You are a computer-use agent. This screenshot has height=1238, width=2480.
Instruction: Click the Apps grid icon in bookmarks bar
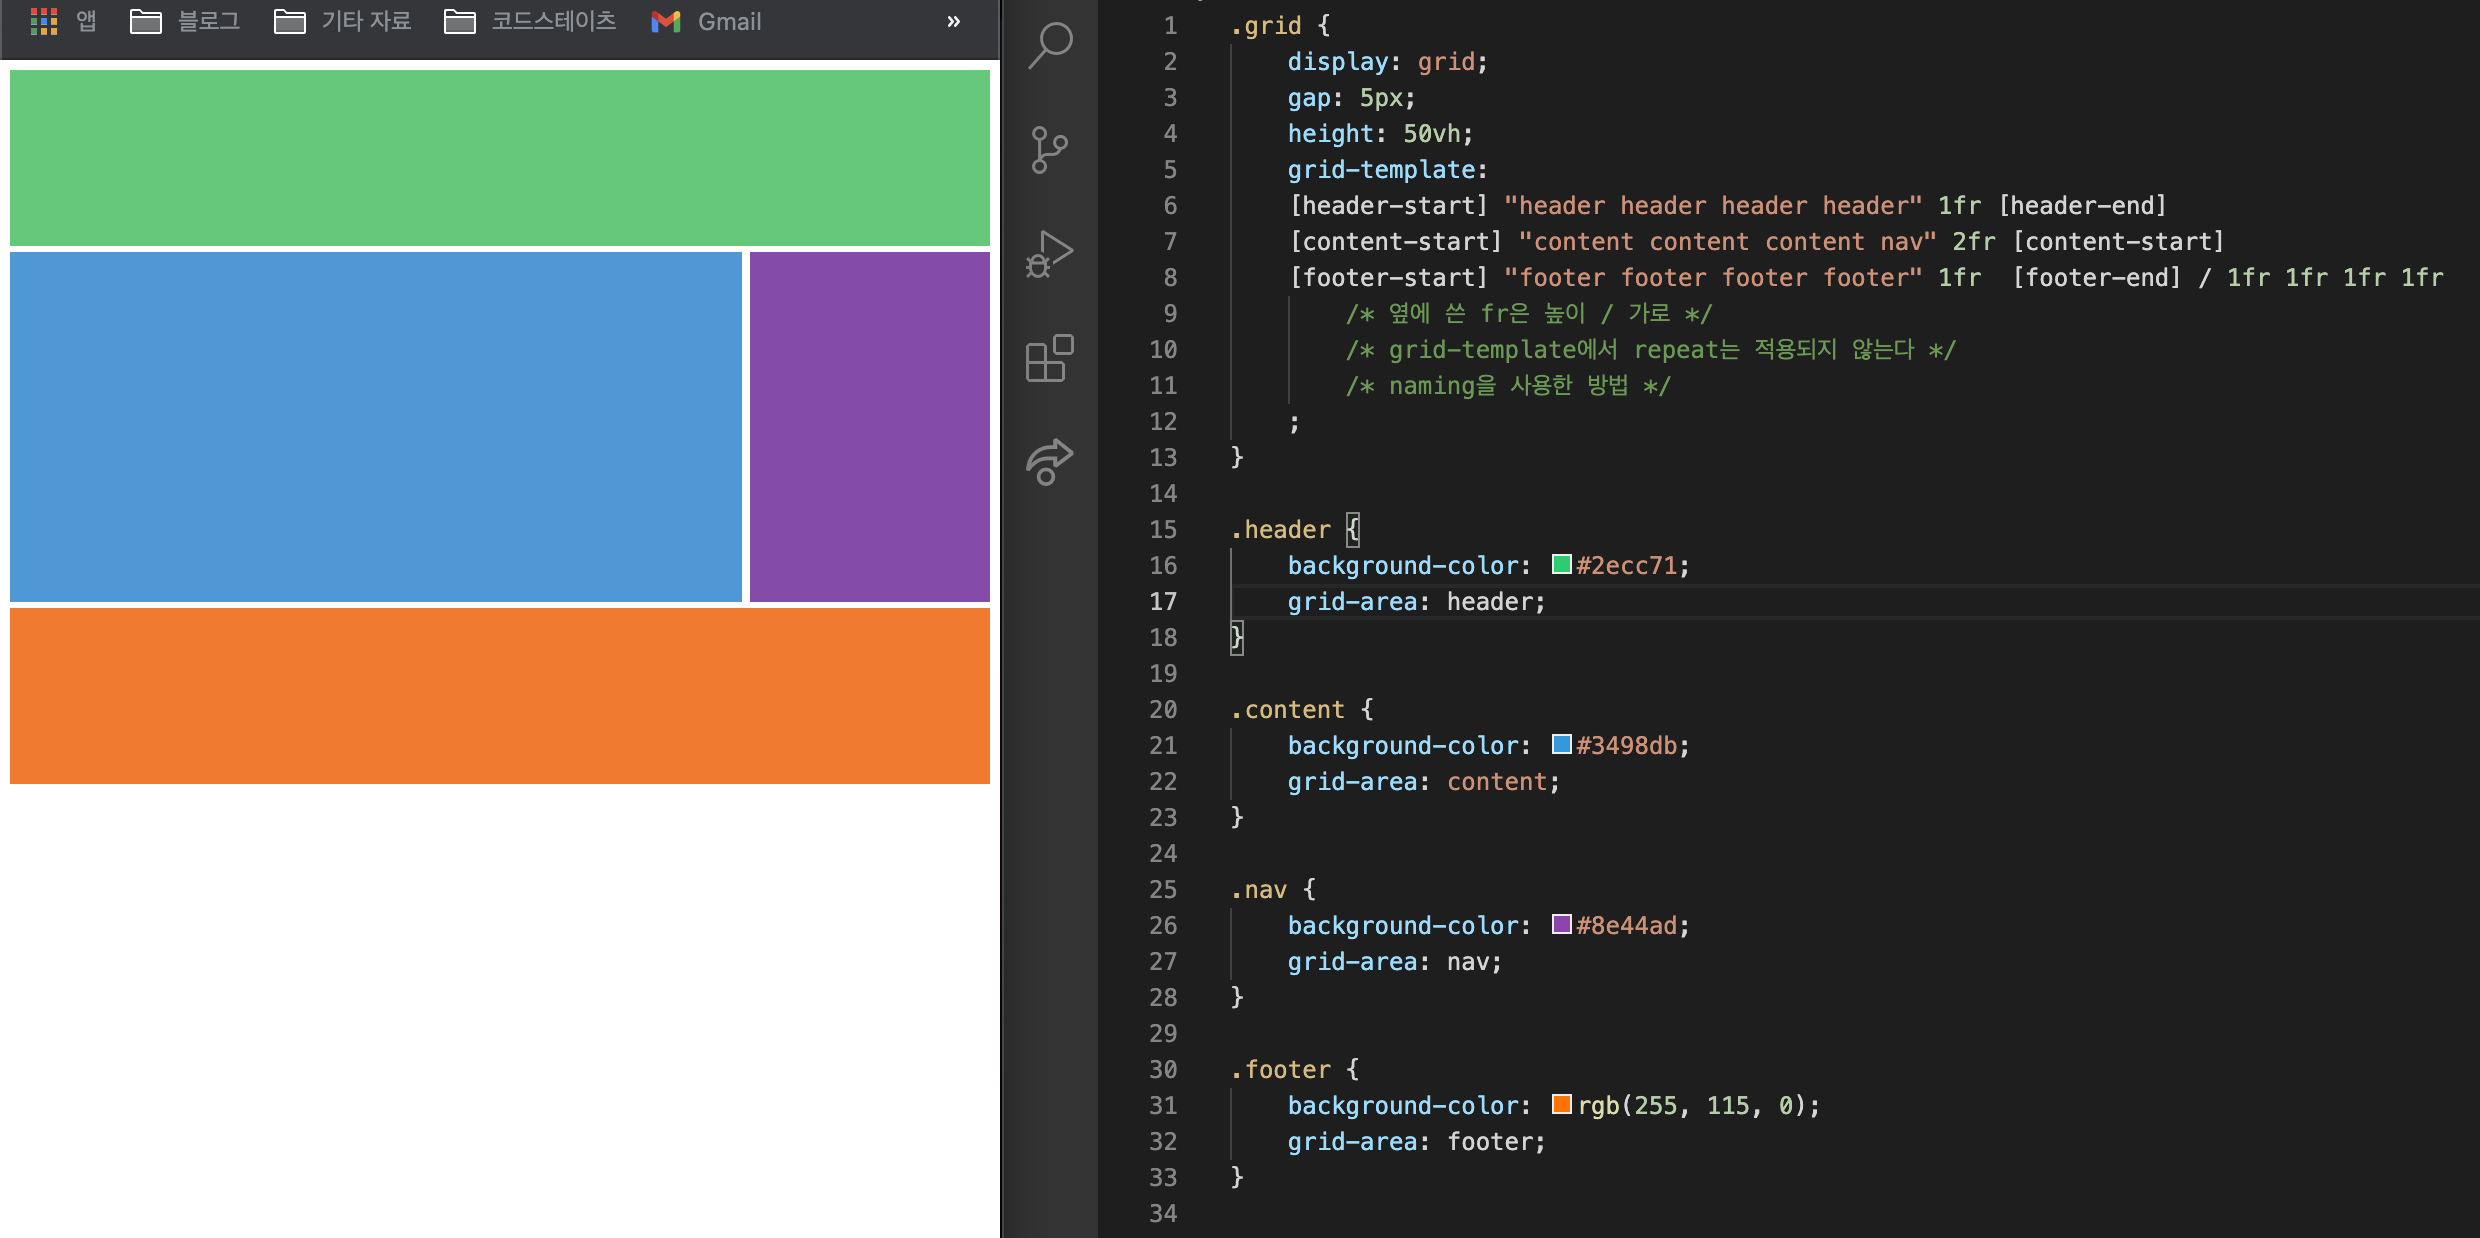[x=44, y=21]
